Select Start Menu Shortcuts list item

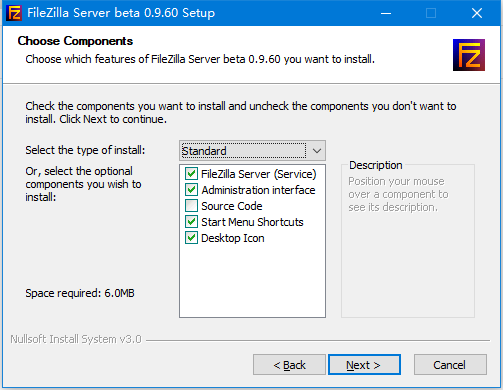tap(252, 222)
